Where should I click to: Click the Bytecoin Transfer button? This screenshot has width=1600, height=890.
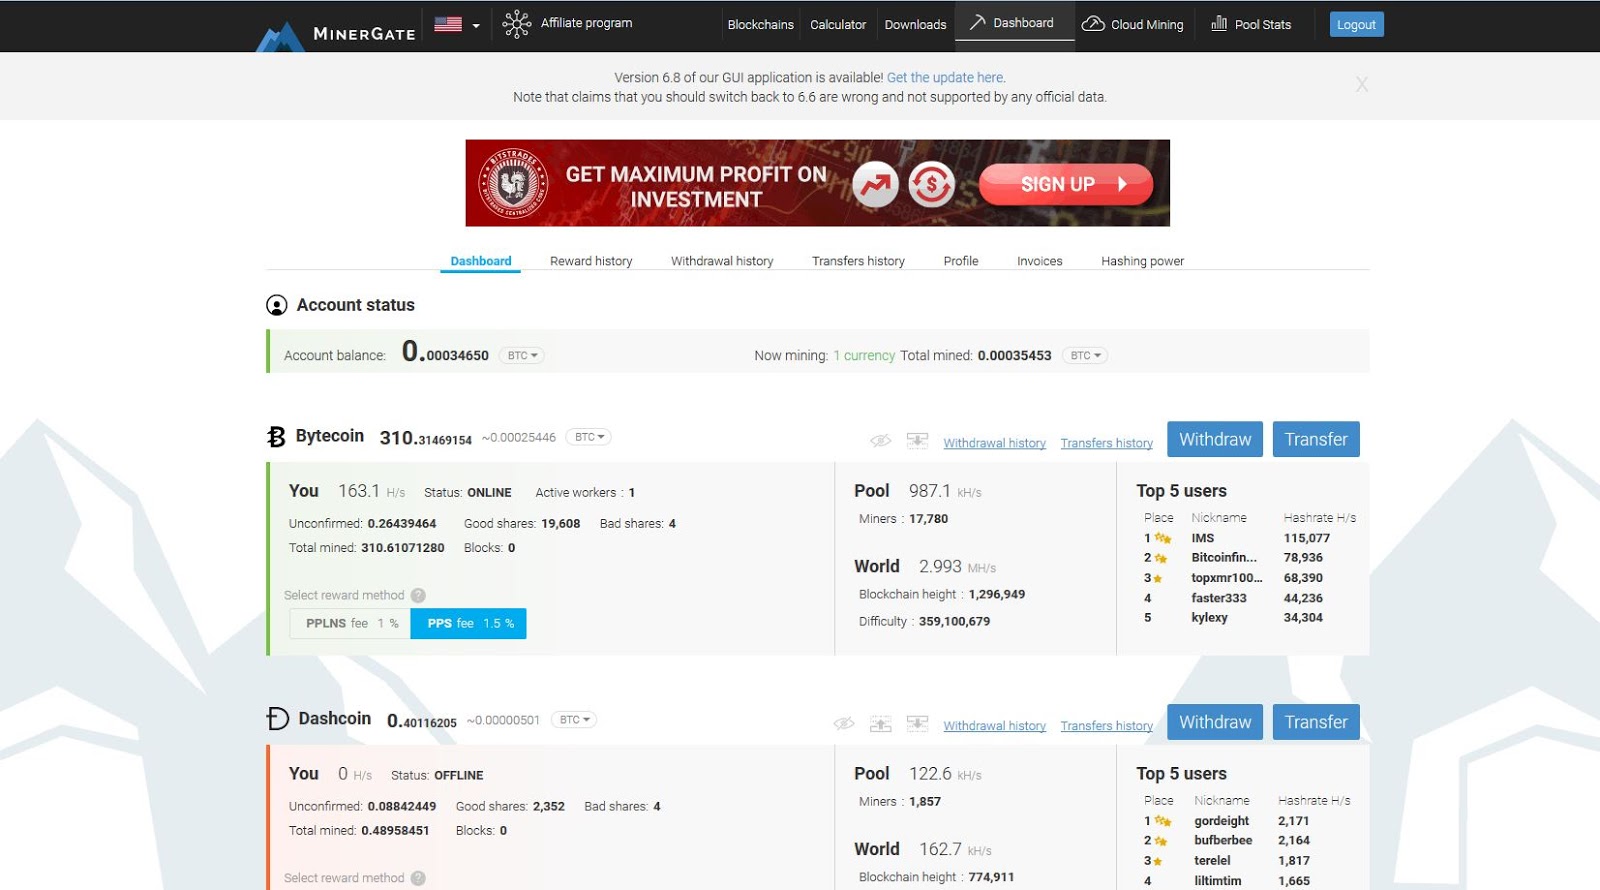point(1316,439)
